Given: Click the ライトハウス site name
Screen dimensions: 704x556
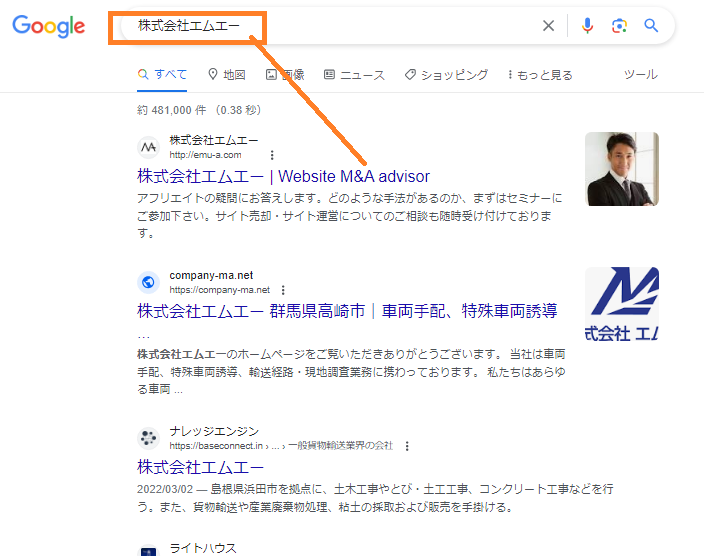Looking at the screenshot, I should coord(203,548).
